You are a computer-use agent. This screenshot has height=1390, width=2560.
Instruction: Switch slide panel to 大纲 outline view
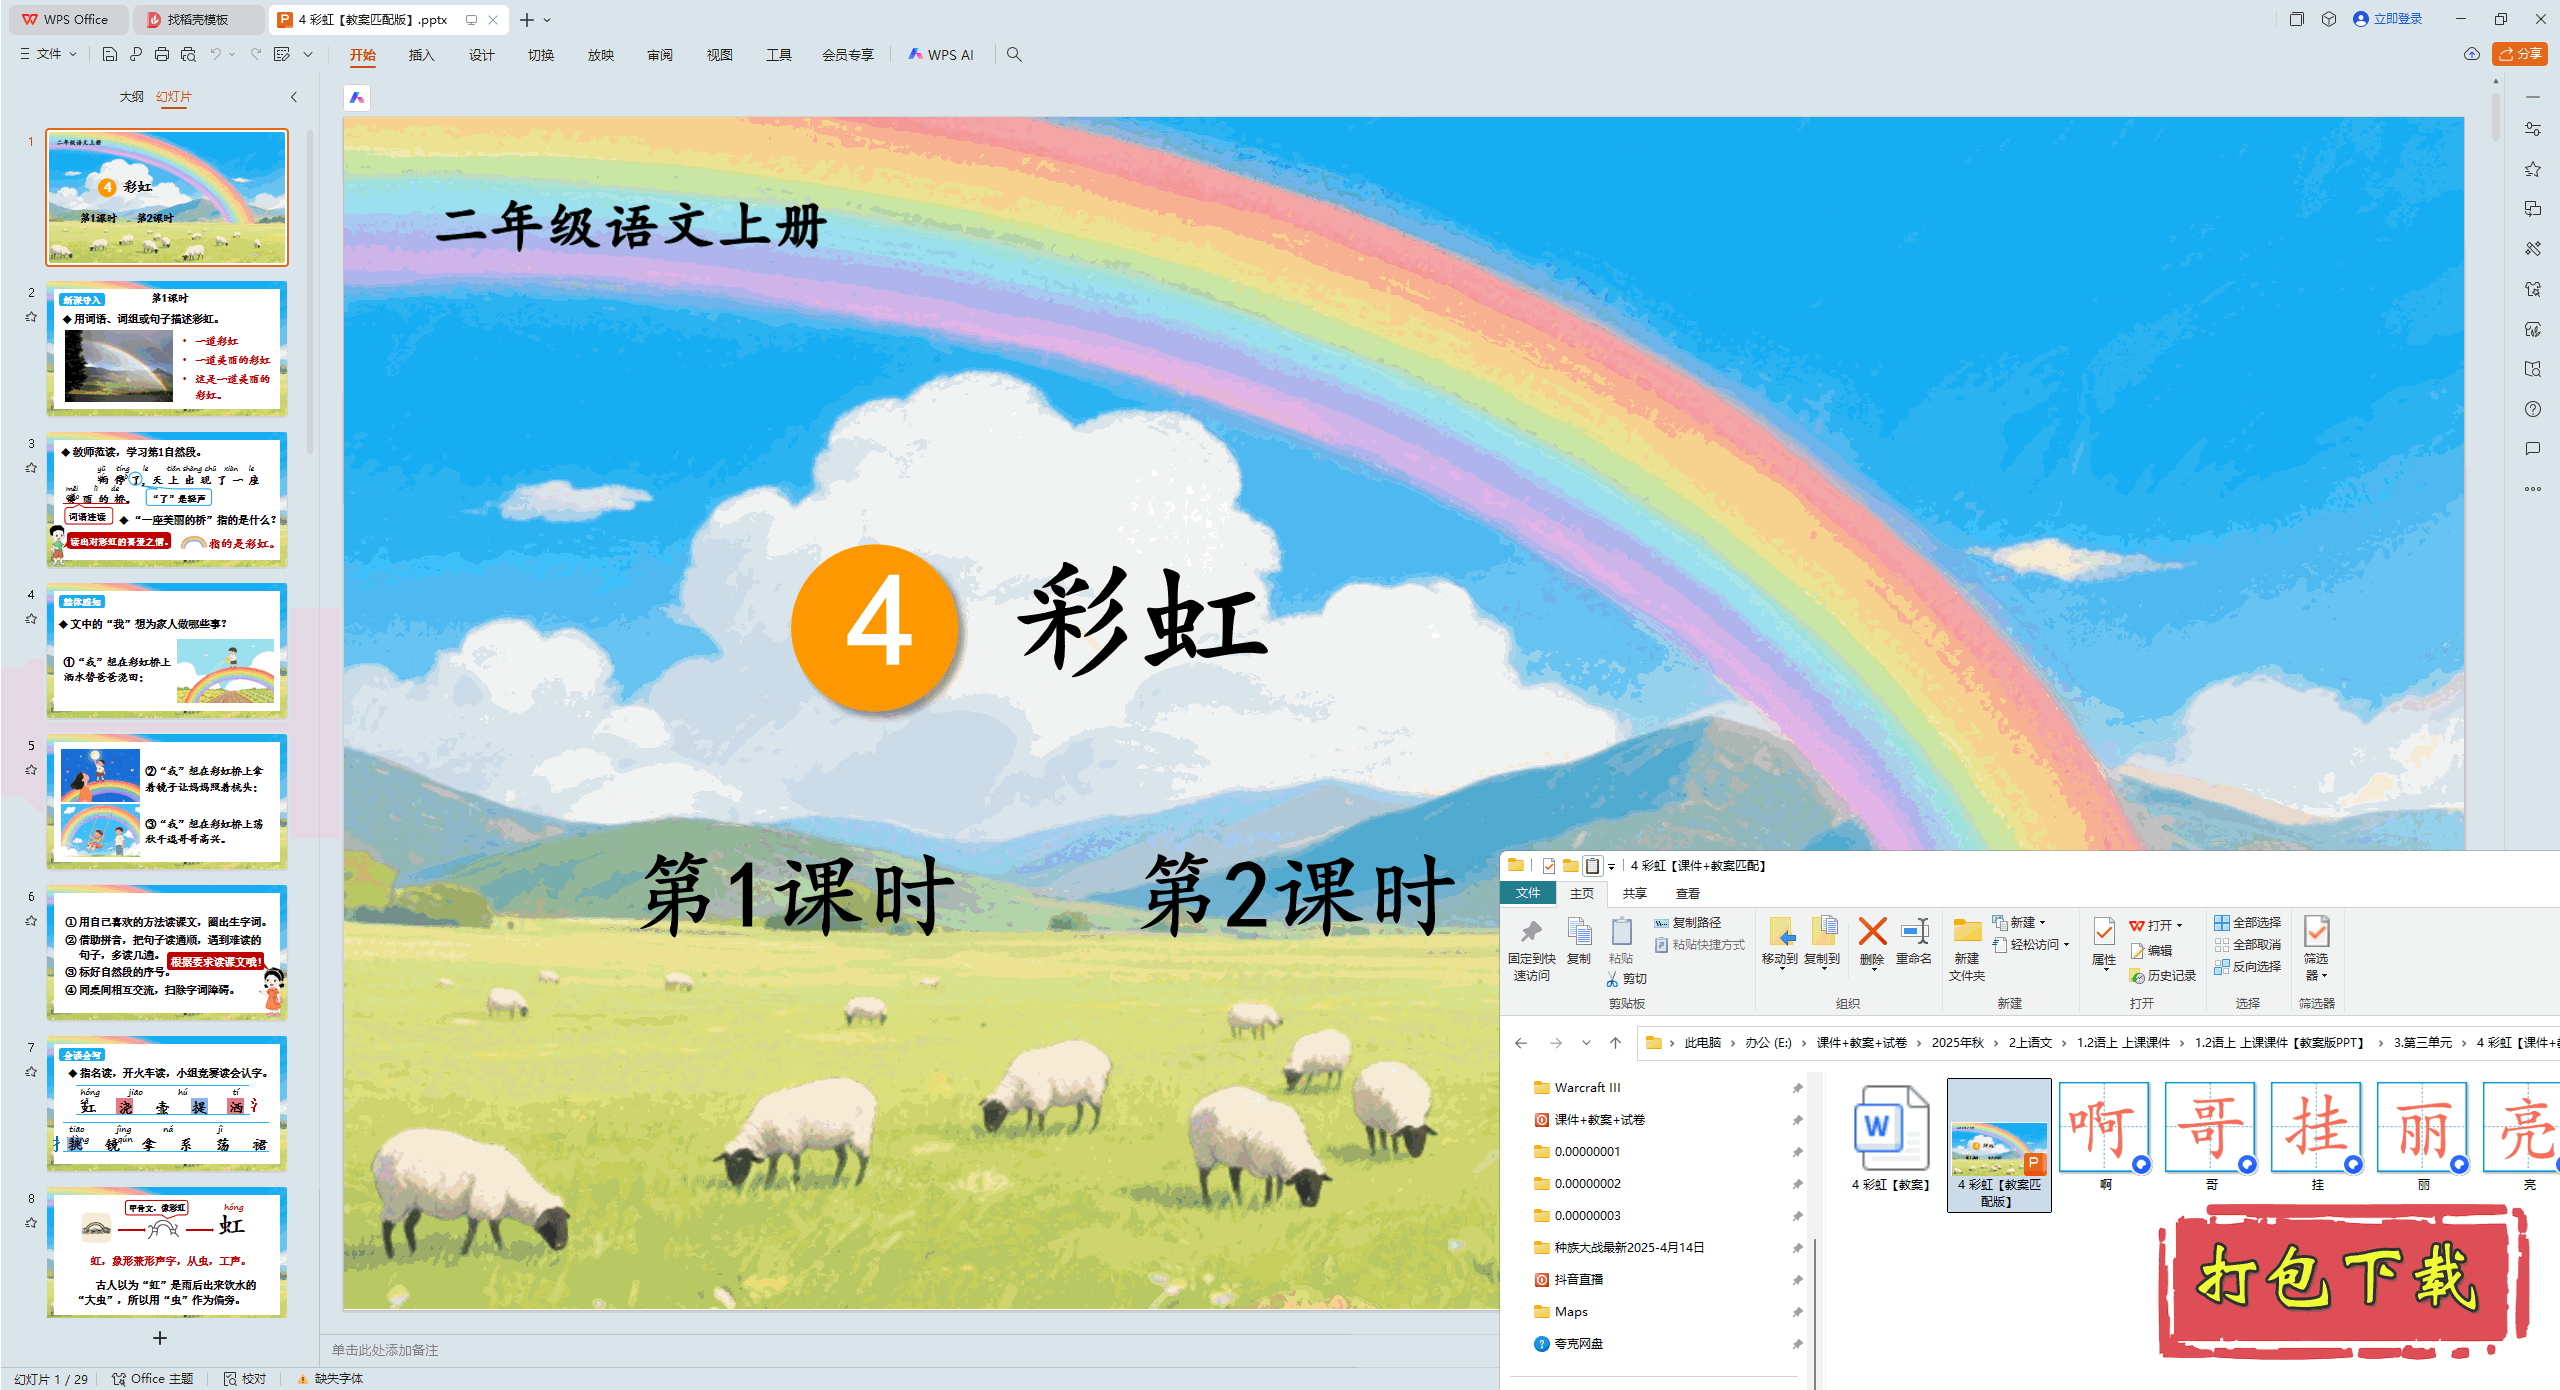(131, 97)
